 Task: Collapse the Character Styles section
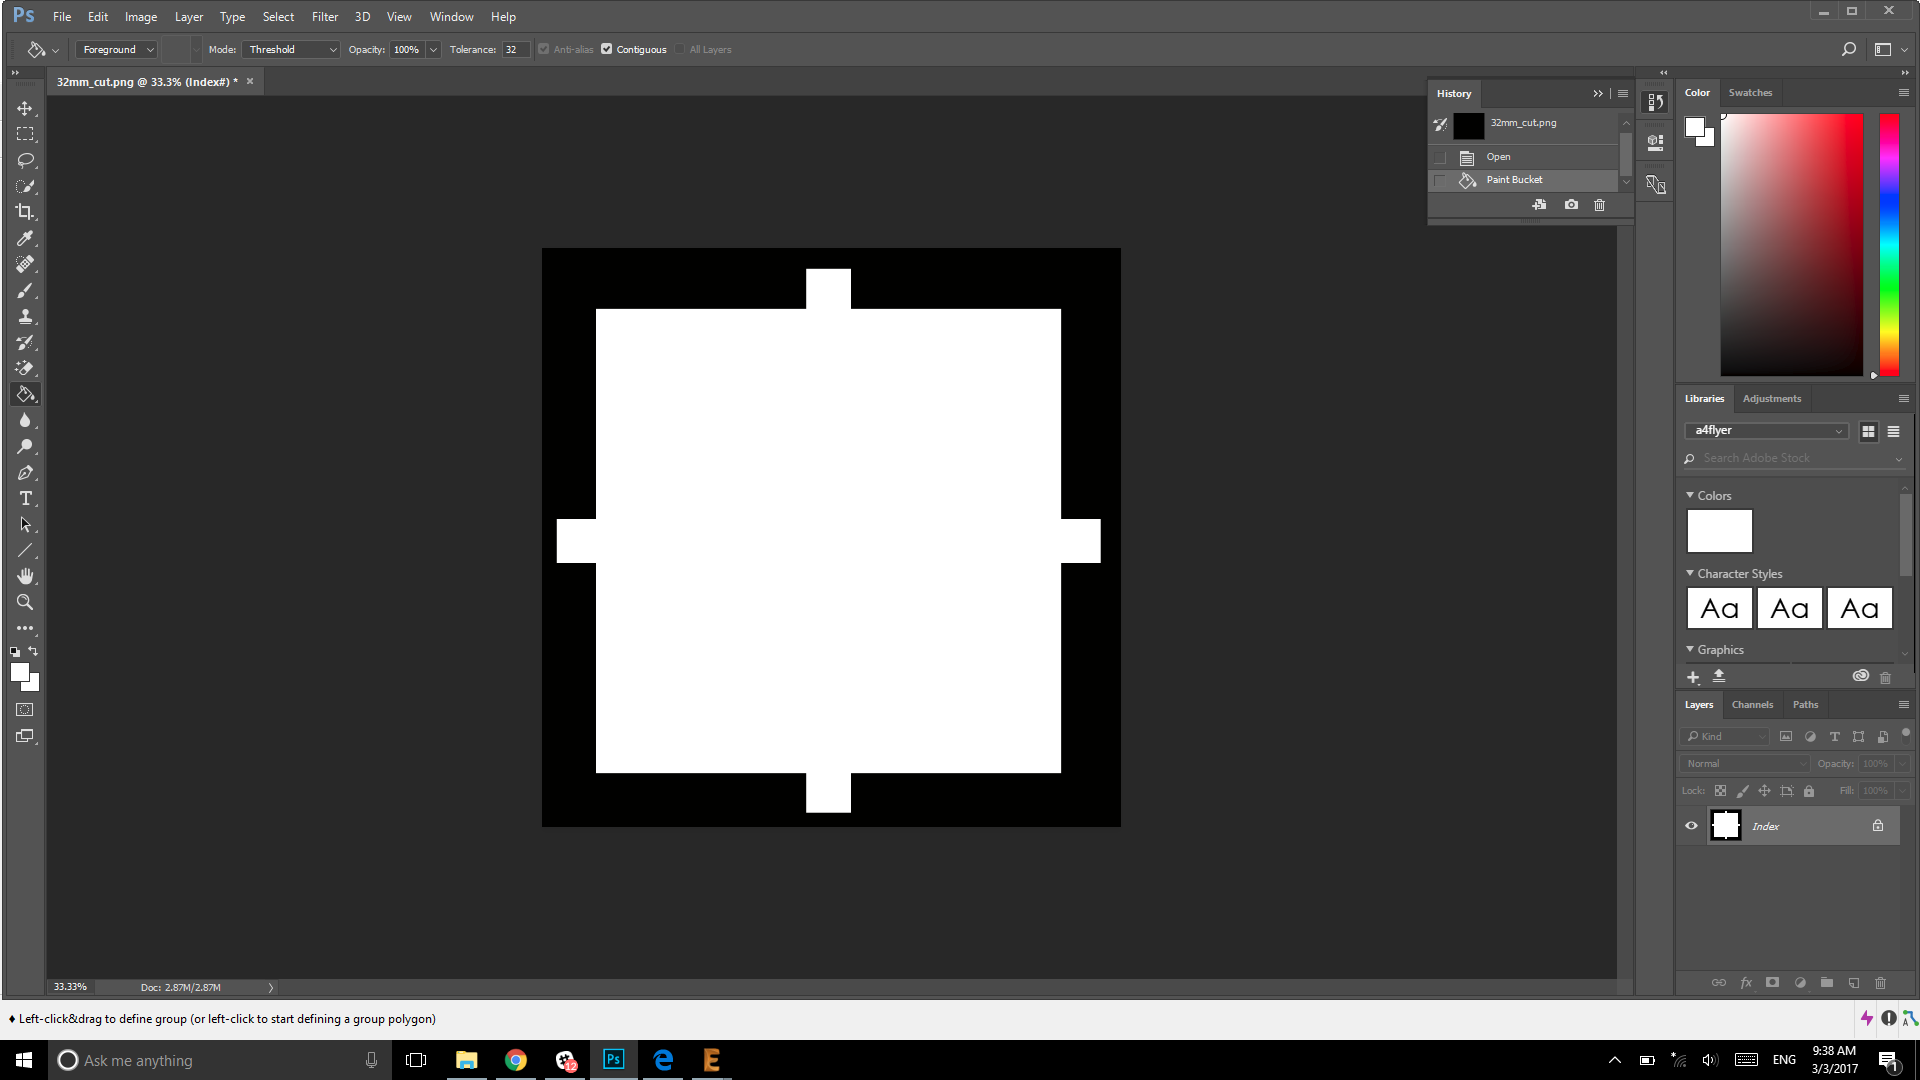(x=1690, y=574)
